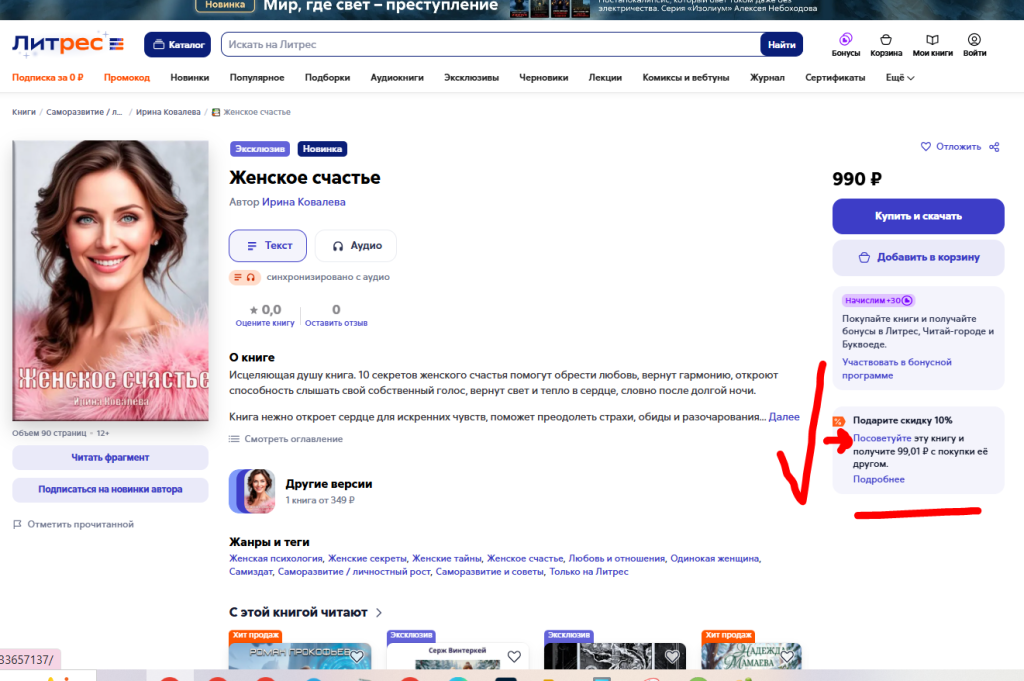
Task: Open Мои книги icon in header
Action: tap(932, 41)
